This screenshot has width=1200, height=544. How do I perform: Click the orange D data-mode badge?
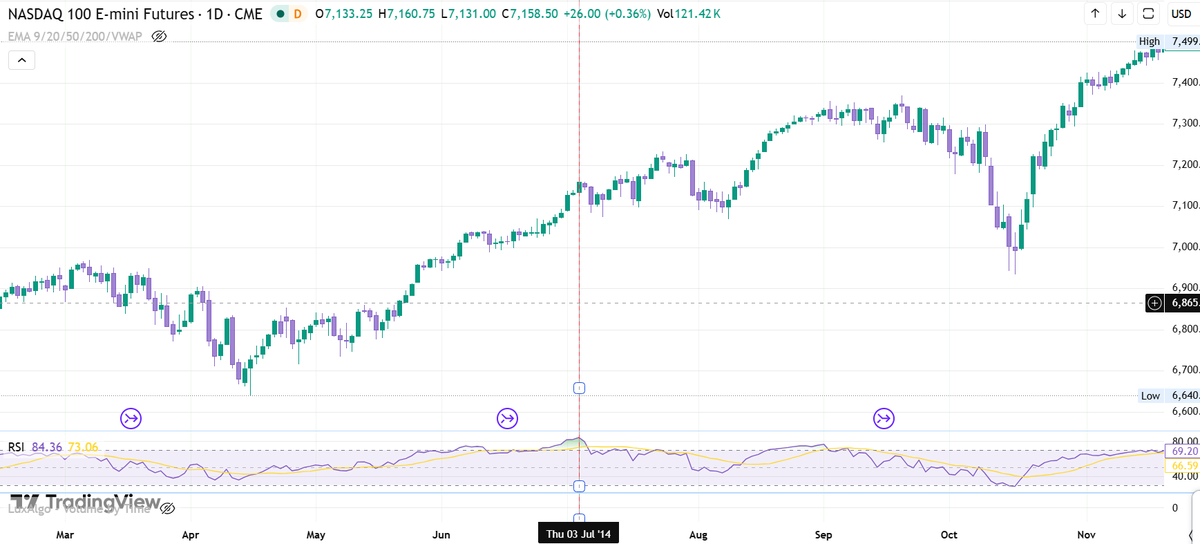(297, 15)
